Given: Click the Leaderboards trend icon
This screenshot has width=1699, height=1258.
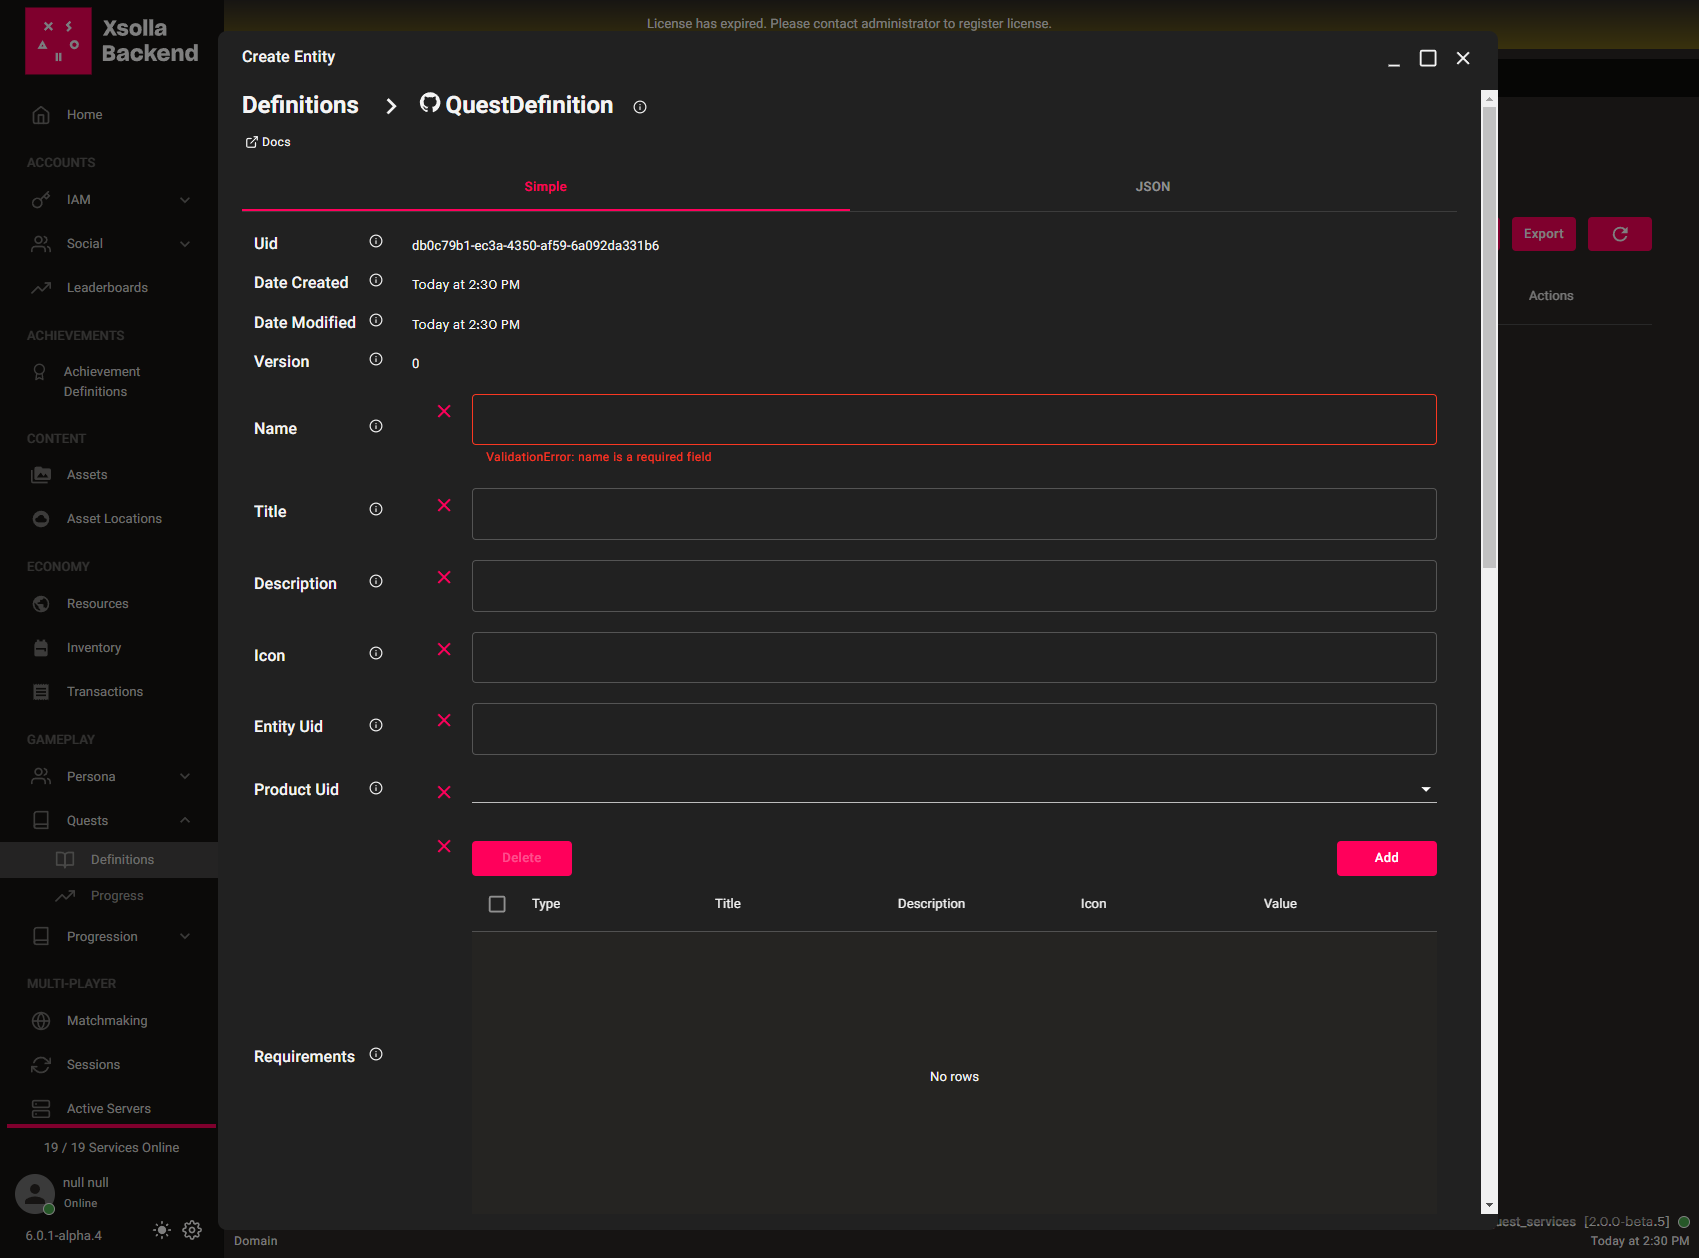Looking at the screenshot, I should pos(41,288).
